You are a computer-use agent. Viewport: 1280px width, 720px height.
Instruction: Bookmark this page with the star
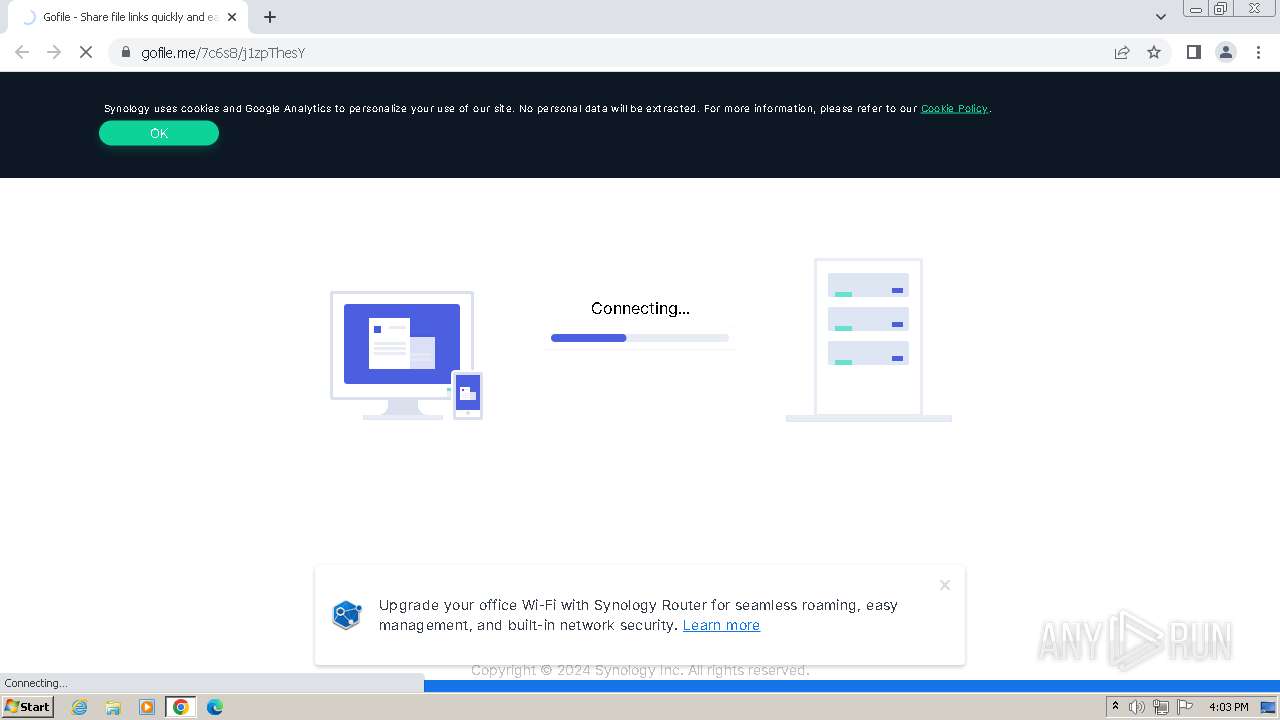tap(1154, 52)
